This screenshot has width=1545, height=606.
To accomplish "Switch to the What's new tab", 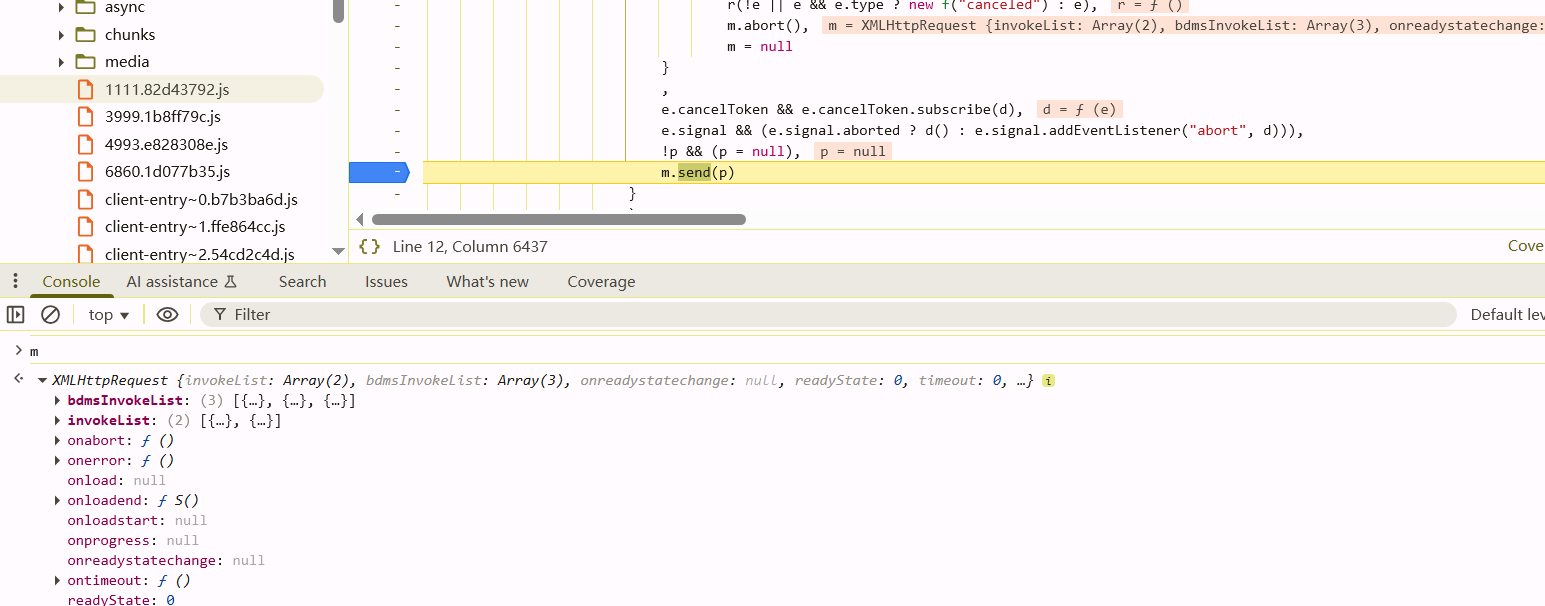I will (x=488, y=282).
